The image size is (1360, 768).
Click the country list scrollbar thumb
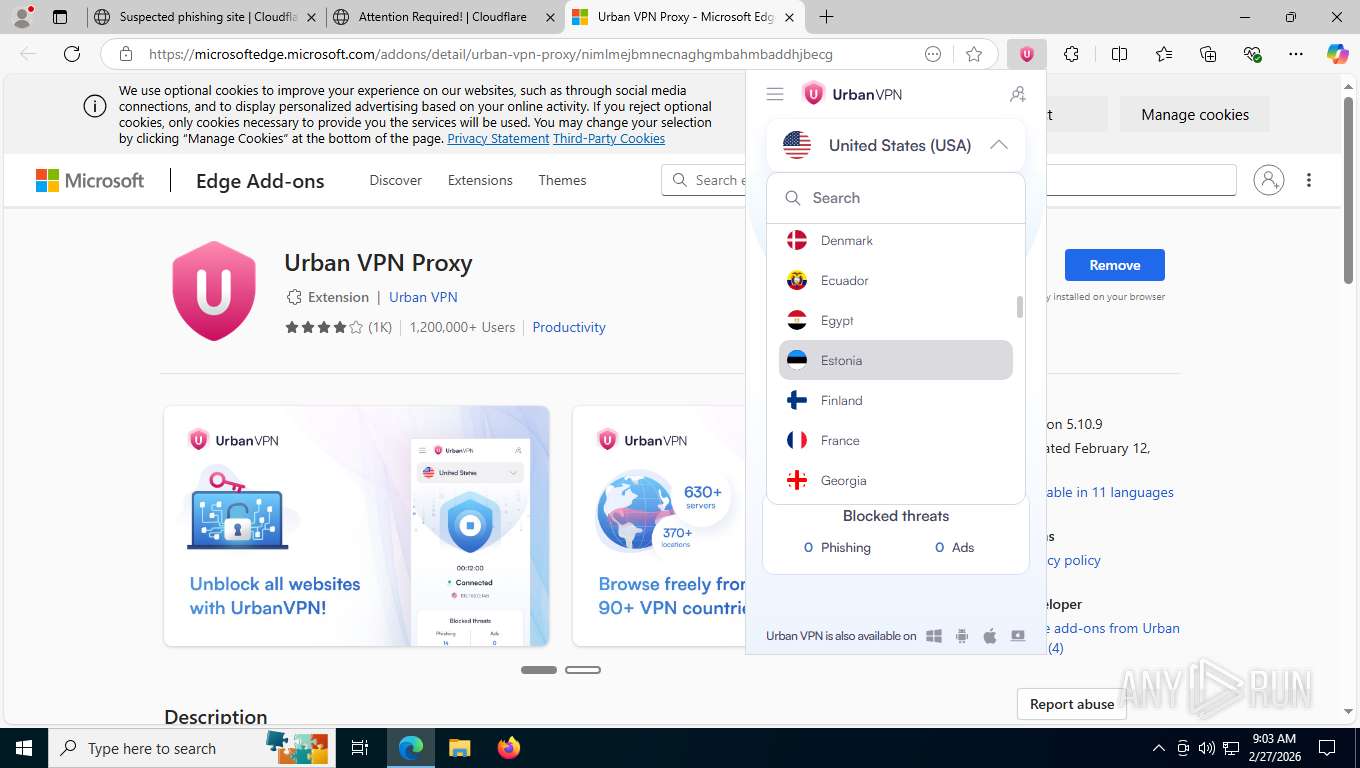(x=1020, y=307)
